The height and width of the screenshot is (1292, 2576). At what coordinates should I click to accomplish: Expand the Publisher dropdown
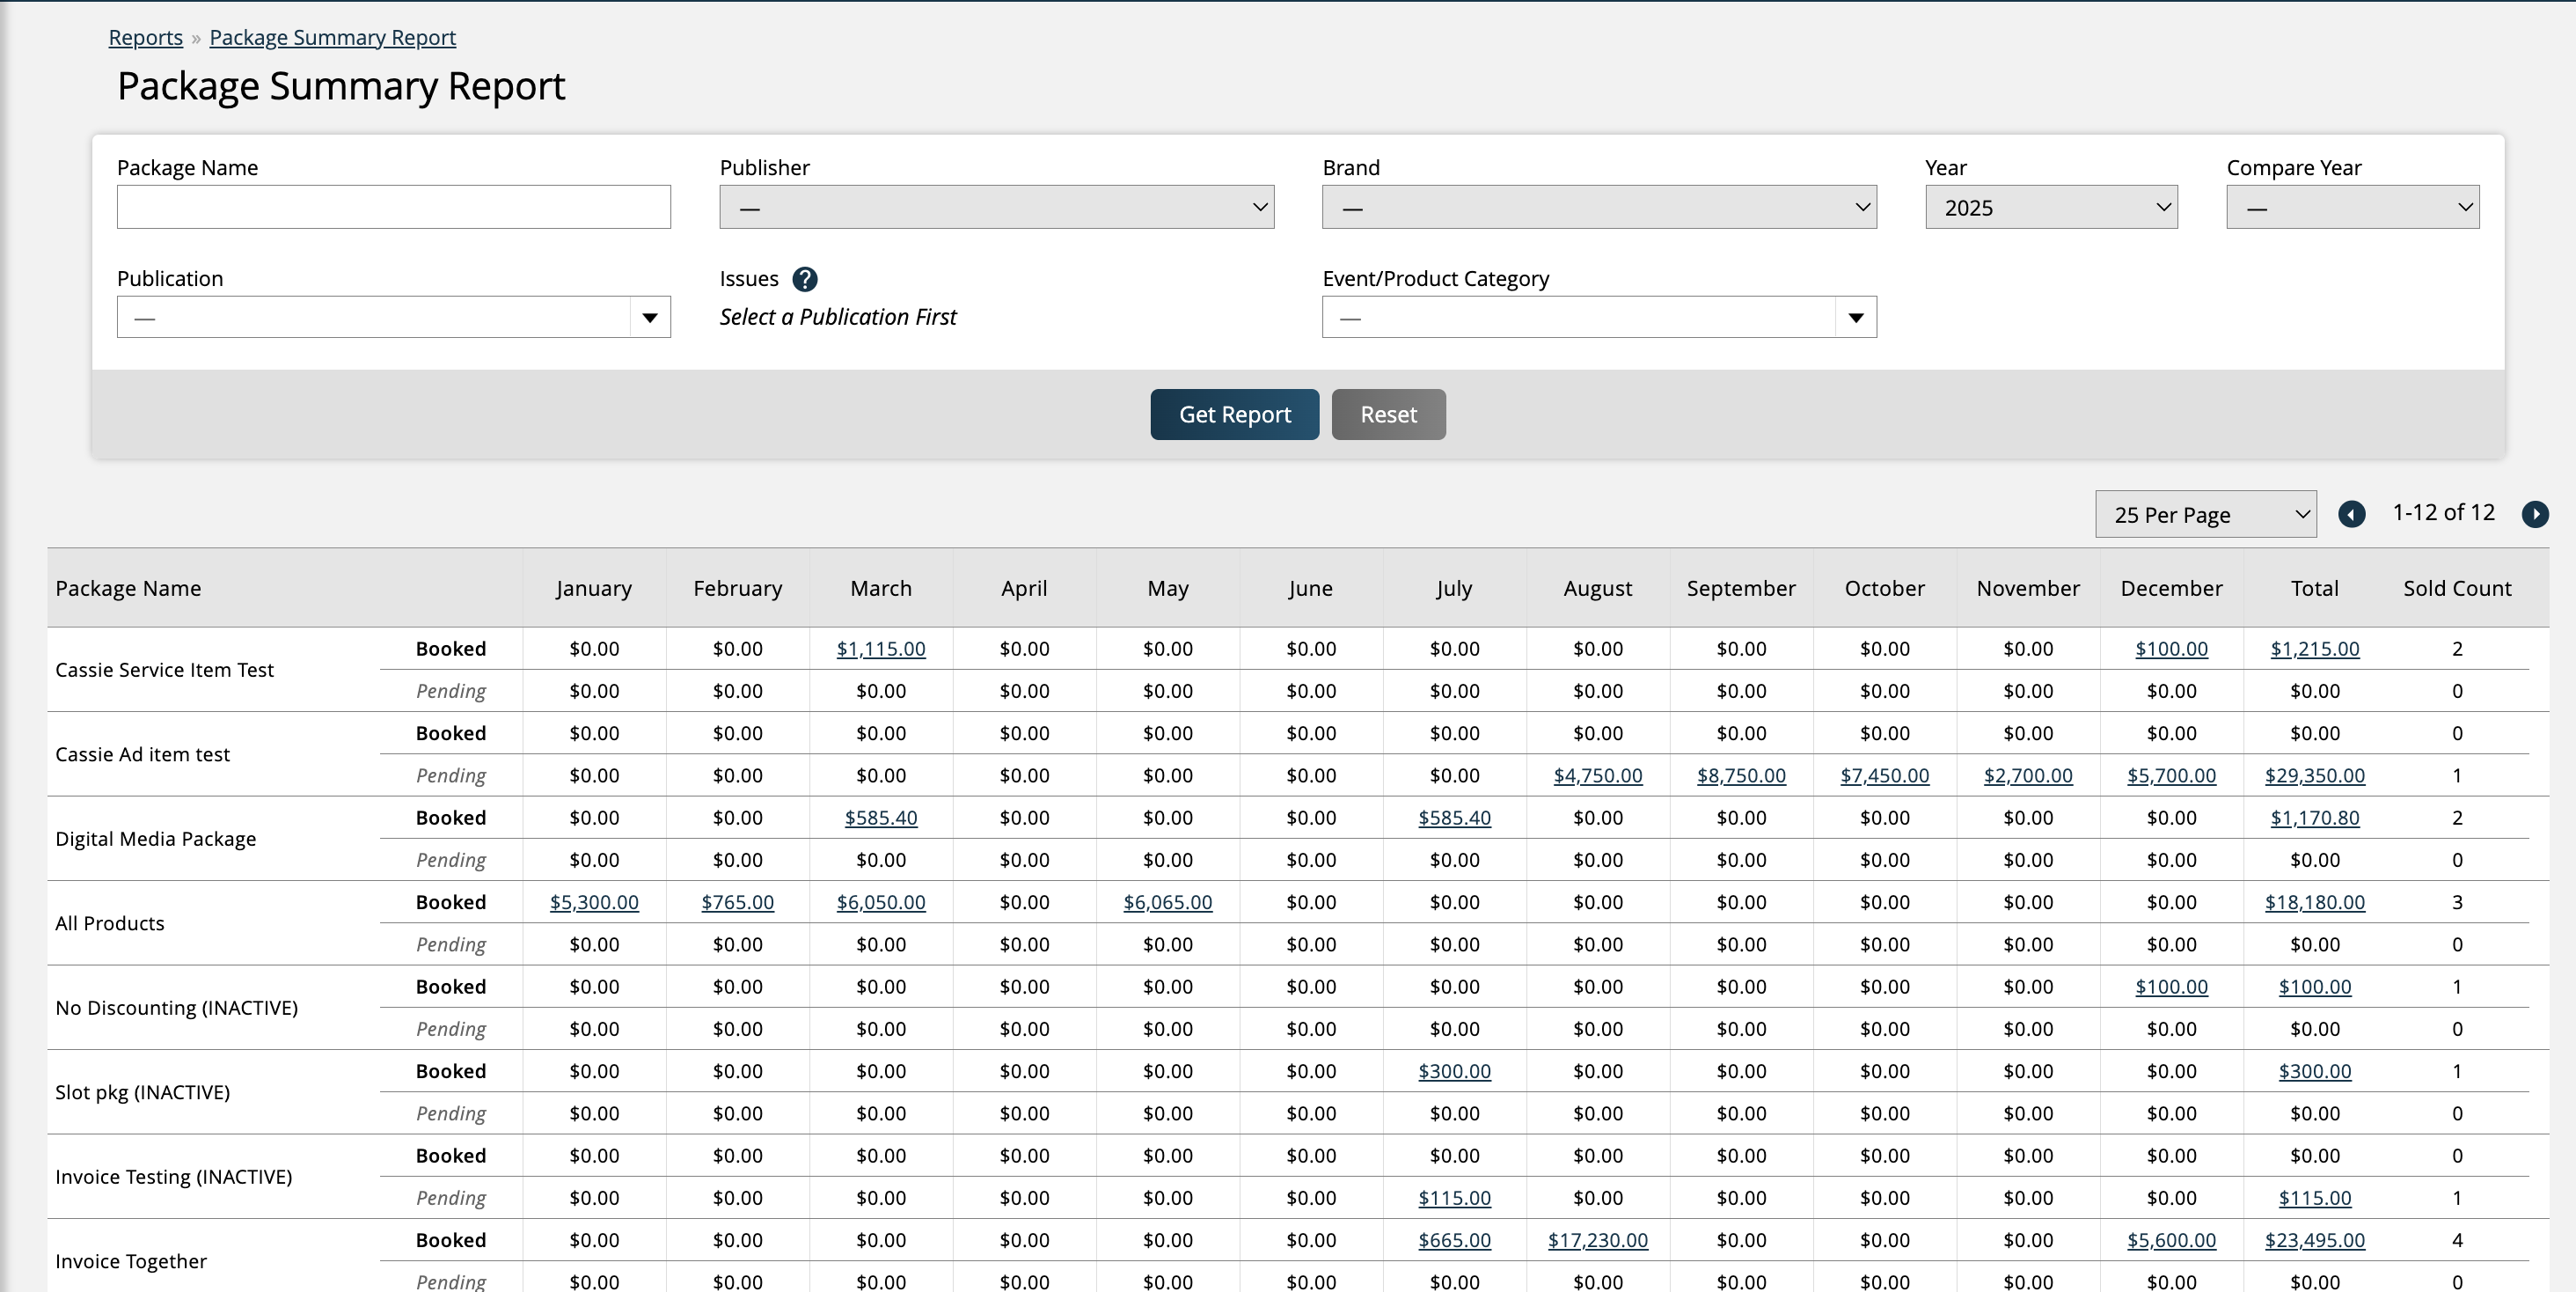(996, 207)
